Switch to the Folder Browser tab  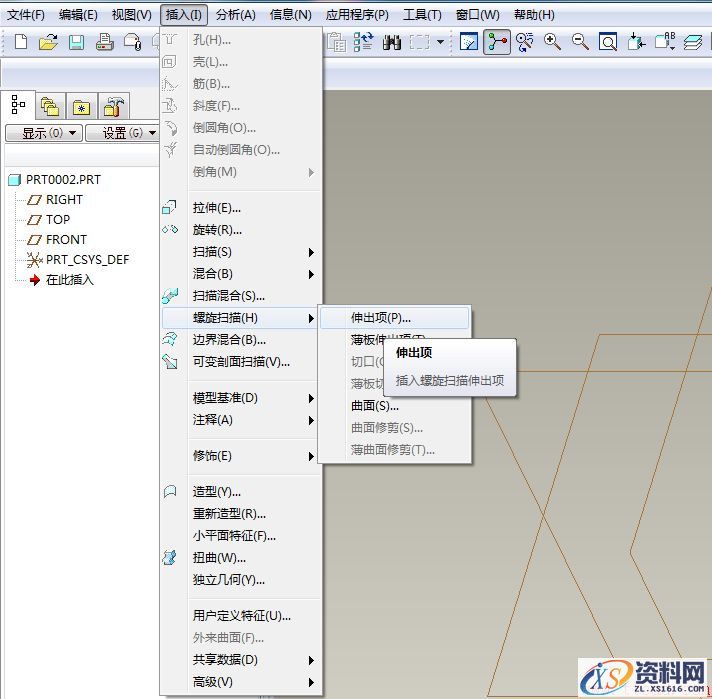tap(50, 107)
